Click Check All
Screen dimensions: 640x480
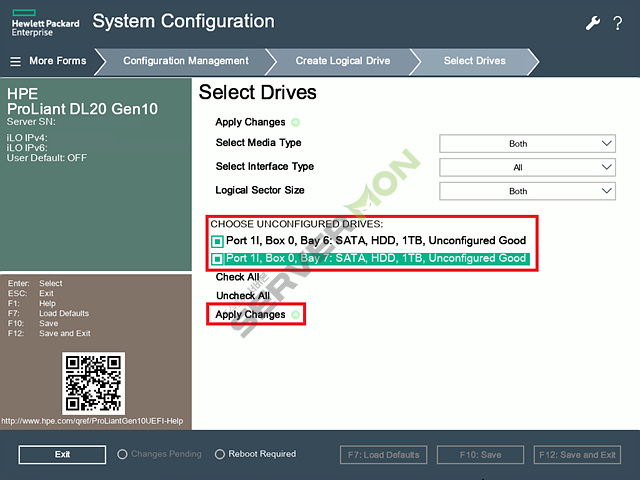click(238, 277)
